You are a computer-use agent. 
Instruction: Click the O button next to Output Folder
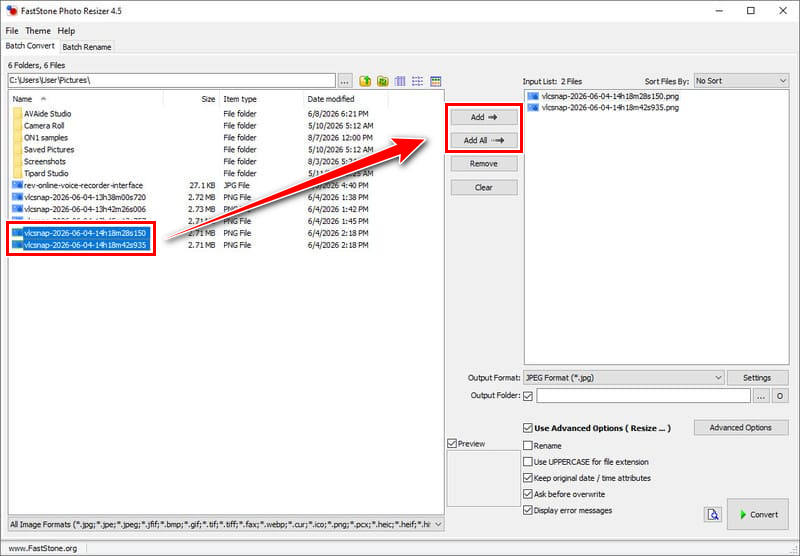[780, 396]
